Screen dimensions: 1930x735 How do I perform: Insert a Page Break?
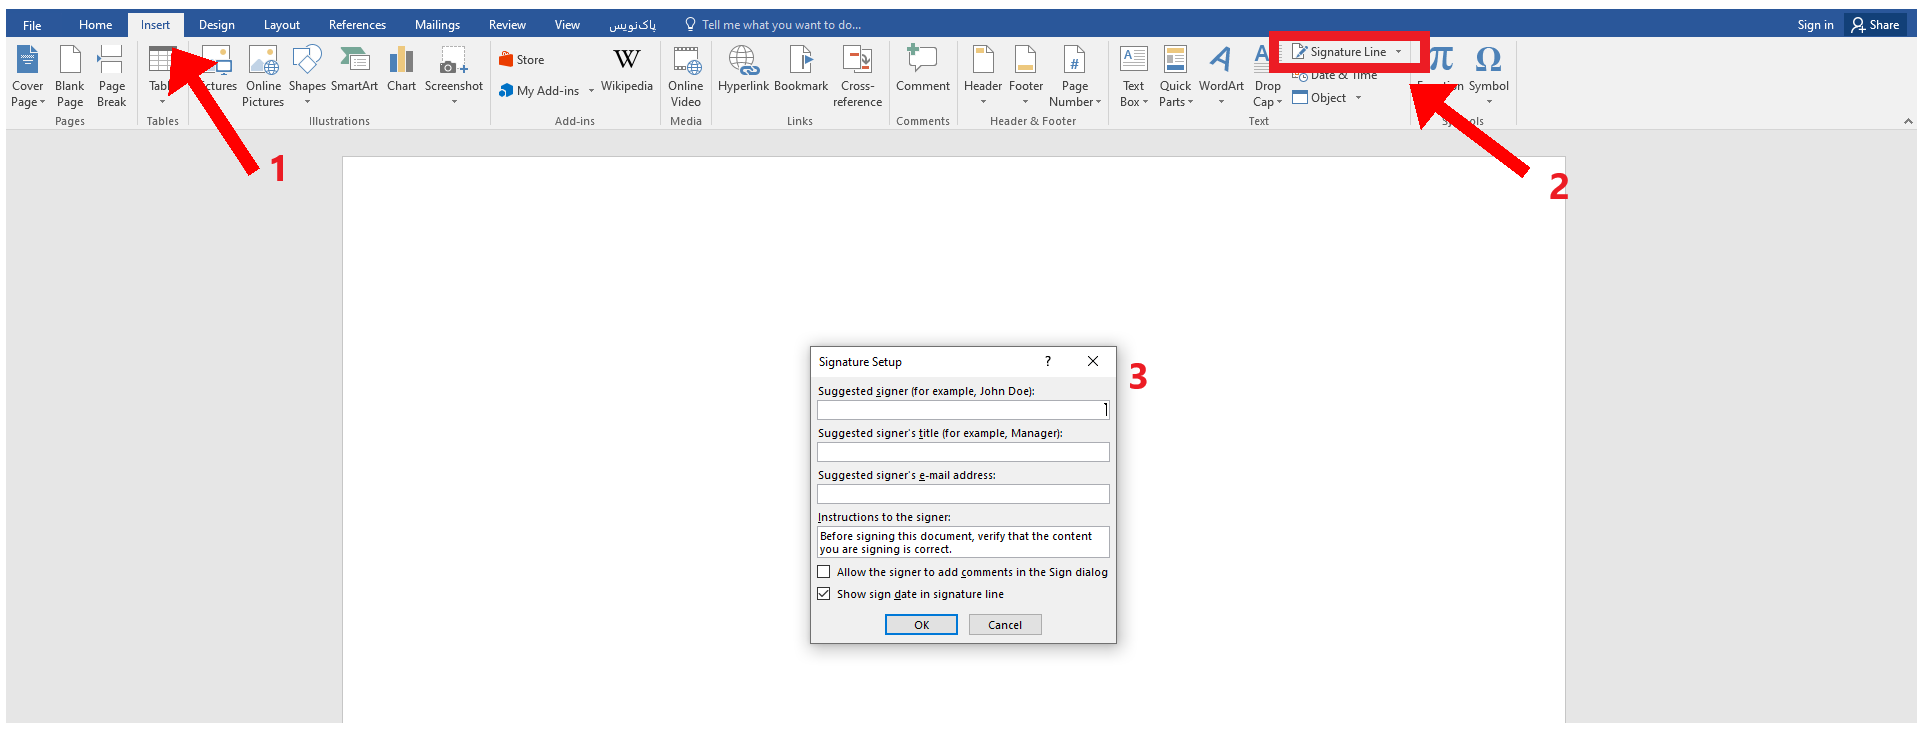coord(111,76)
